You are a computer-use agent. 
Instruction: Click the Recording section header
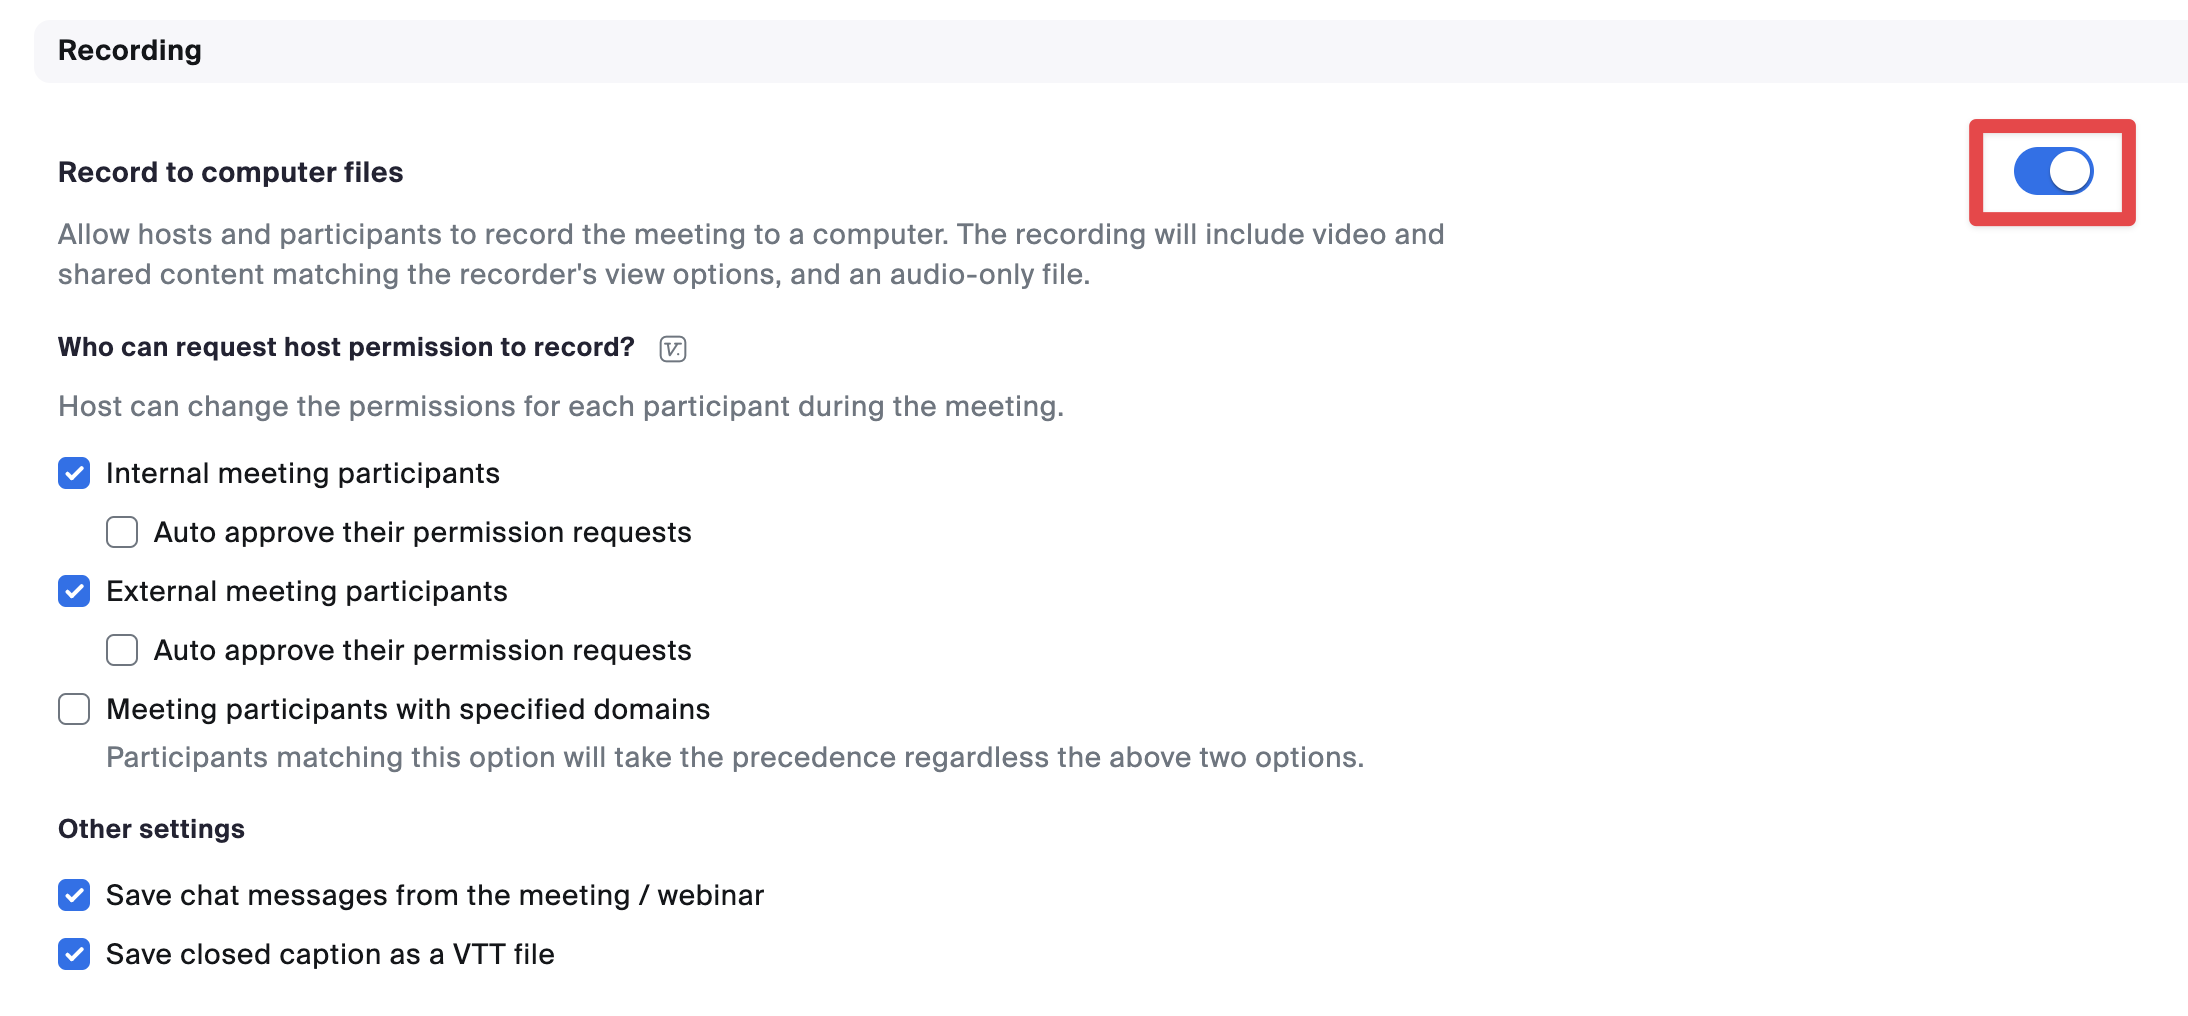(x=130, y=50)
